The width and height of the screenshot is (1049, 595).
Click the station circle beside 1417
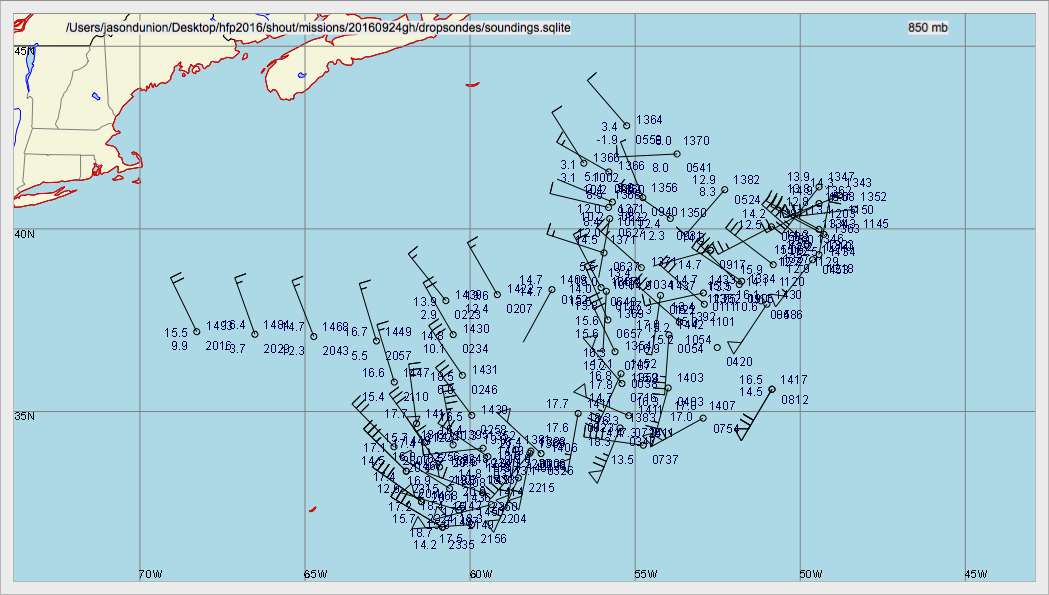point(772,389)
